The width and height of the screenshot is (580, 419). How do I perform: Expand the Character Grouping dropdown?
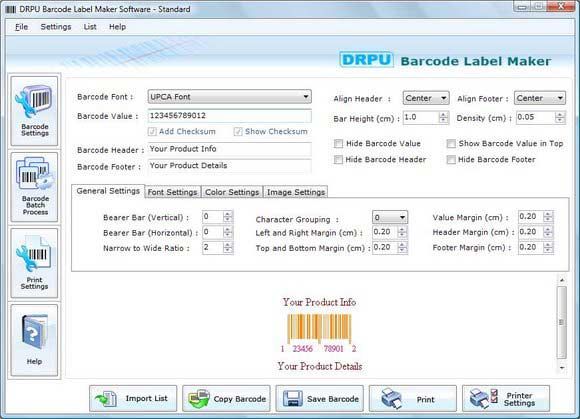pyautogui.click(x=390, y=217)
